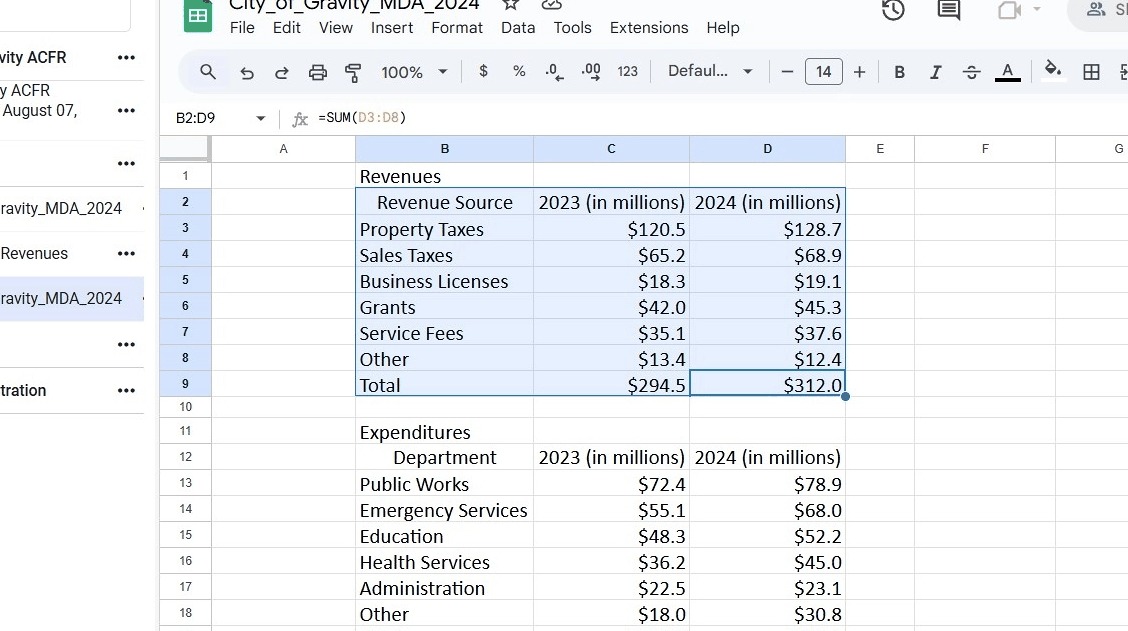Expand the name box dropdown

pyautogui.click(x=260, y=118)
